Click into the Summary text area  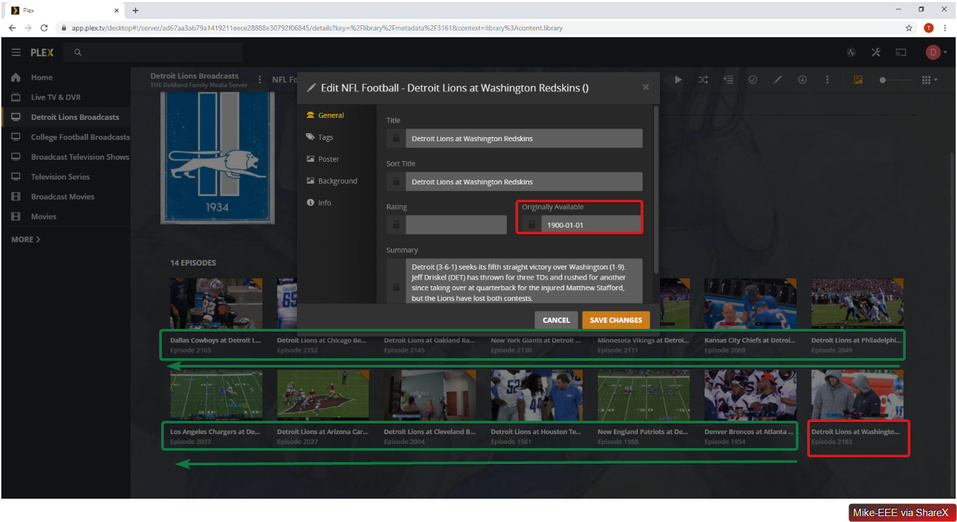pos(524,281)
